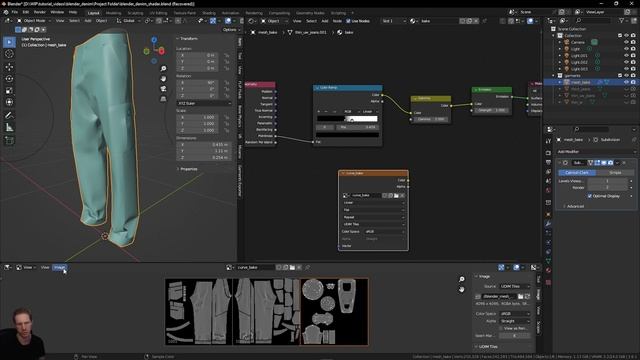This screenshot has width=640, height=360.
Task: Switch perspective/orthographic grid icon in 3D viewport
Action: [x=163, y=99]
